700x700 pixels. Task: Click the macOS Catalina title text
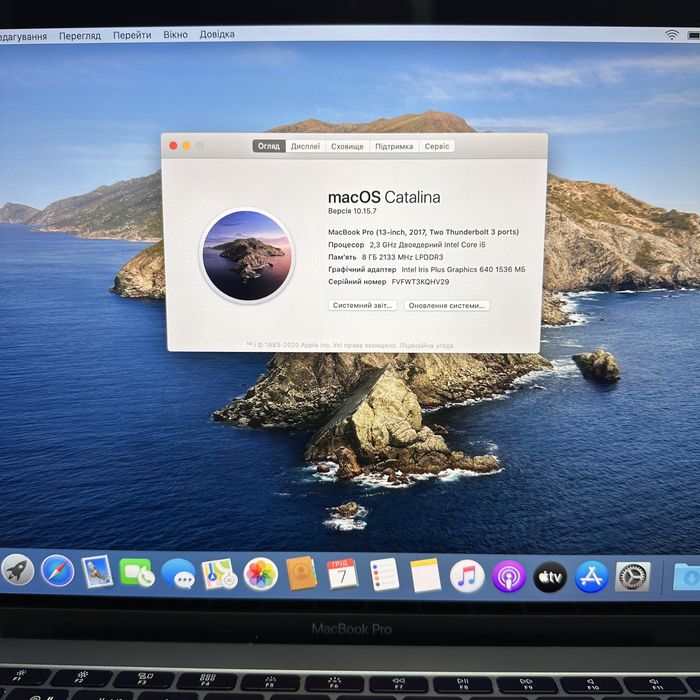(x=384, y=197)
